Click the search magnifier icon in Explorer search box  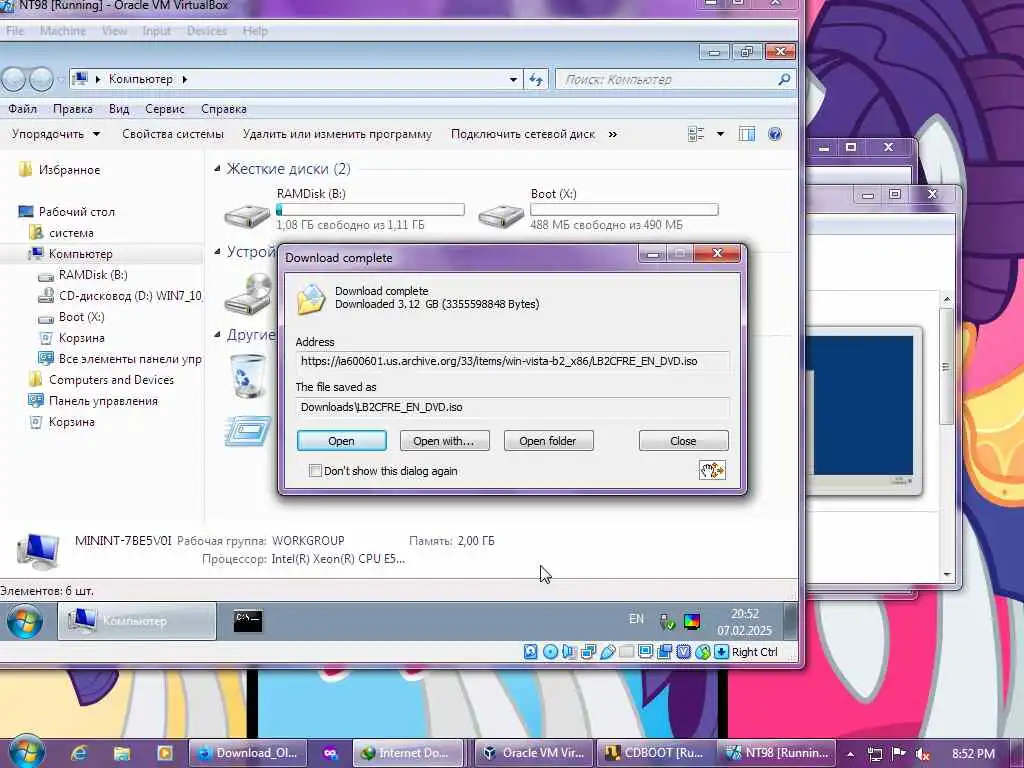tap(784, 79)
